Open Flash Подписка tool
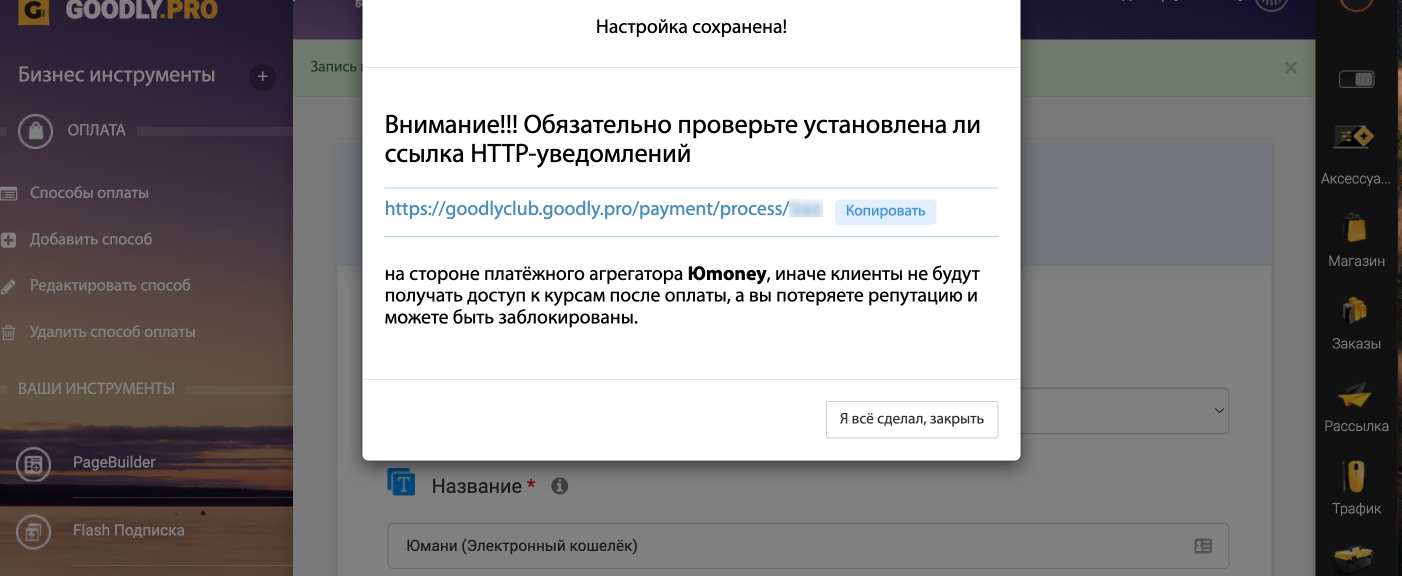 click(x=129, y=530)
